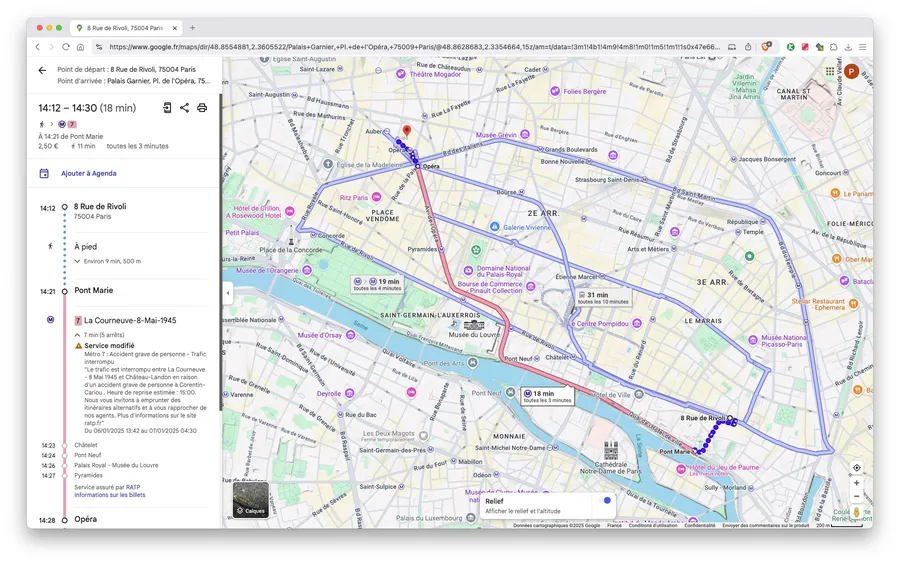Open Google account avatar P
900x564 pixels.
pyautogui.click(x=851, y=72)
